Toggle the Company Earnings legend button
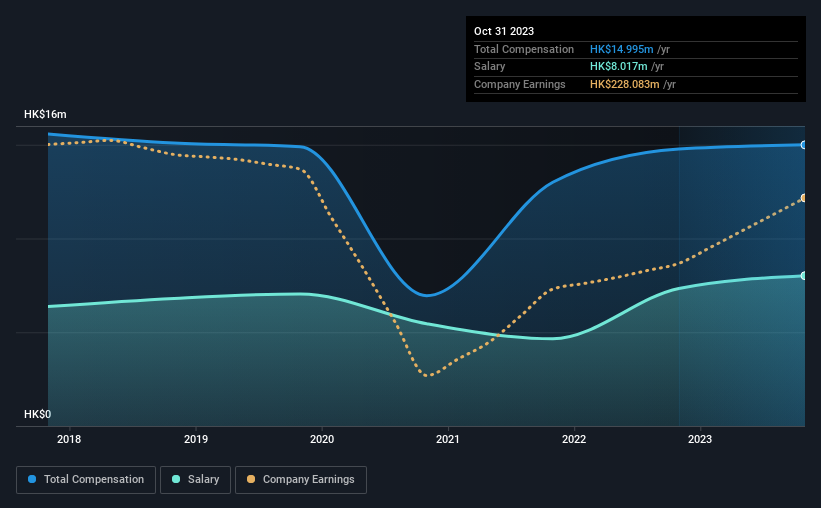Viewport: 821px width, 508px height. (301, 479)
